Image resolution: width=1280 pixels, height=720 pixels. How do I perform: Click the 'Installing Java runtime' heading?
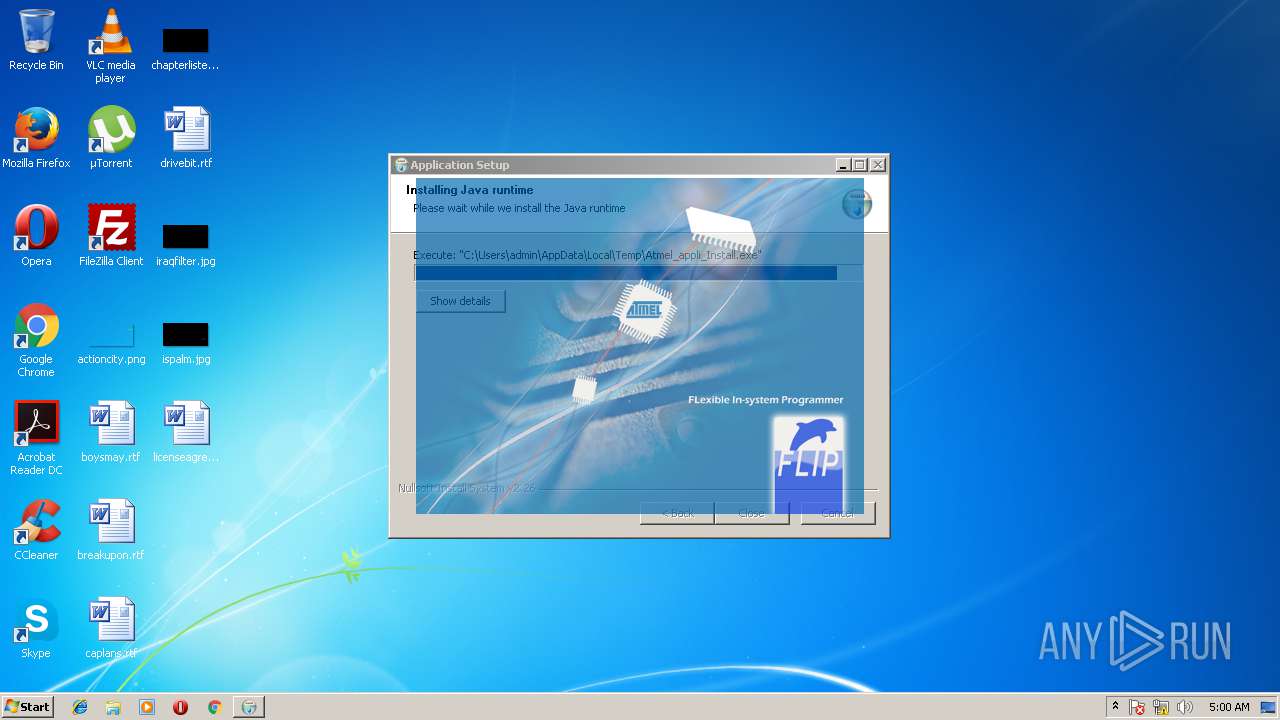[x=470, y=190]
